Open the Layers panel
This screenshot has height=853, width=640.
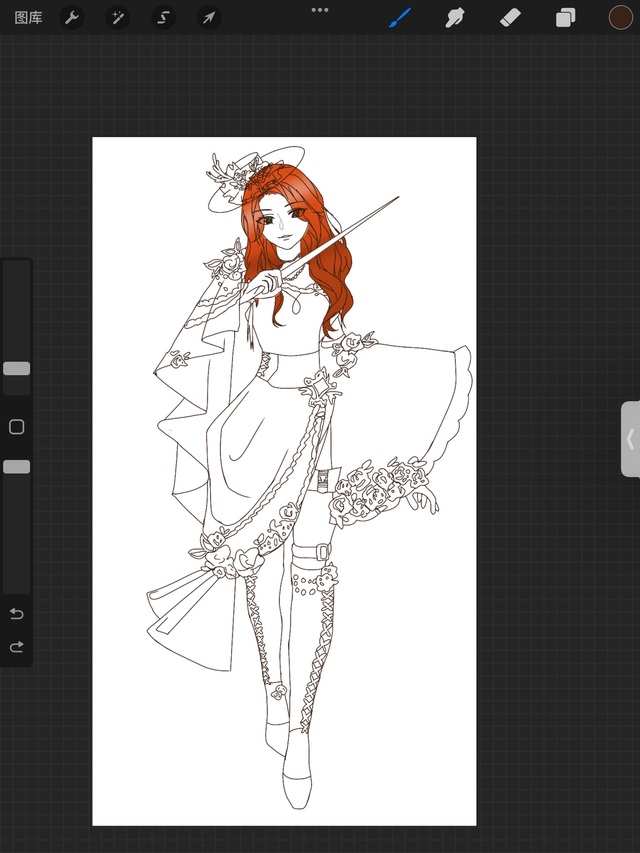pyautogui.click(x=565, y=17)
